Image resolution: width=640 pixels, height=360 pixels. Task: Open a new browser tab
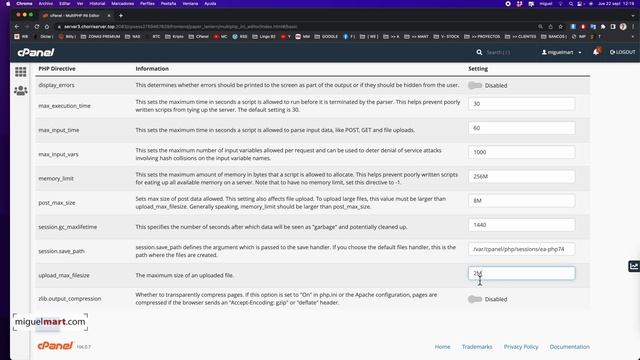click(x=121, y=16)
